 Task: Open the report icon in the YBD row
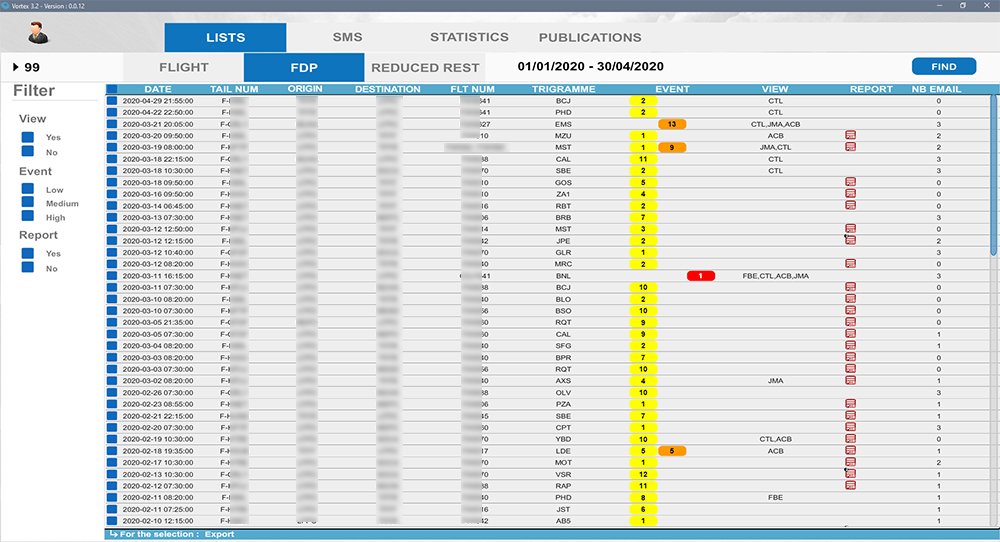[x=850, y=439]
